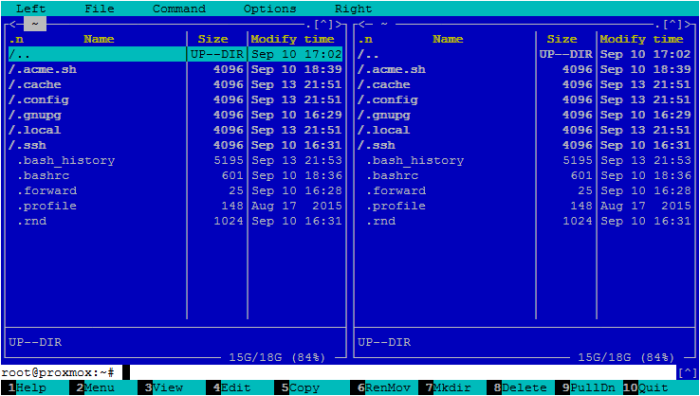The height and width of the screenshot is (396, 700).
Task: Click the right panel history back arrow
Action: 361,24
